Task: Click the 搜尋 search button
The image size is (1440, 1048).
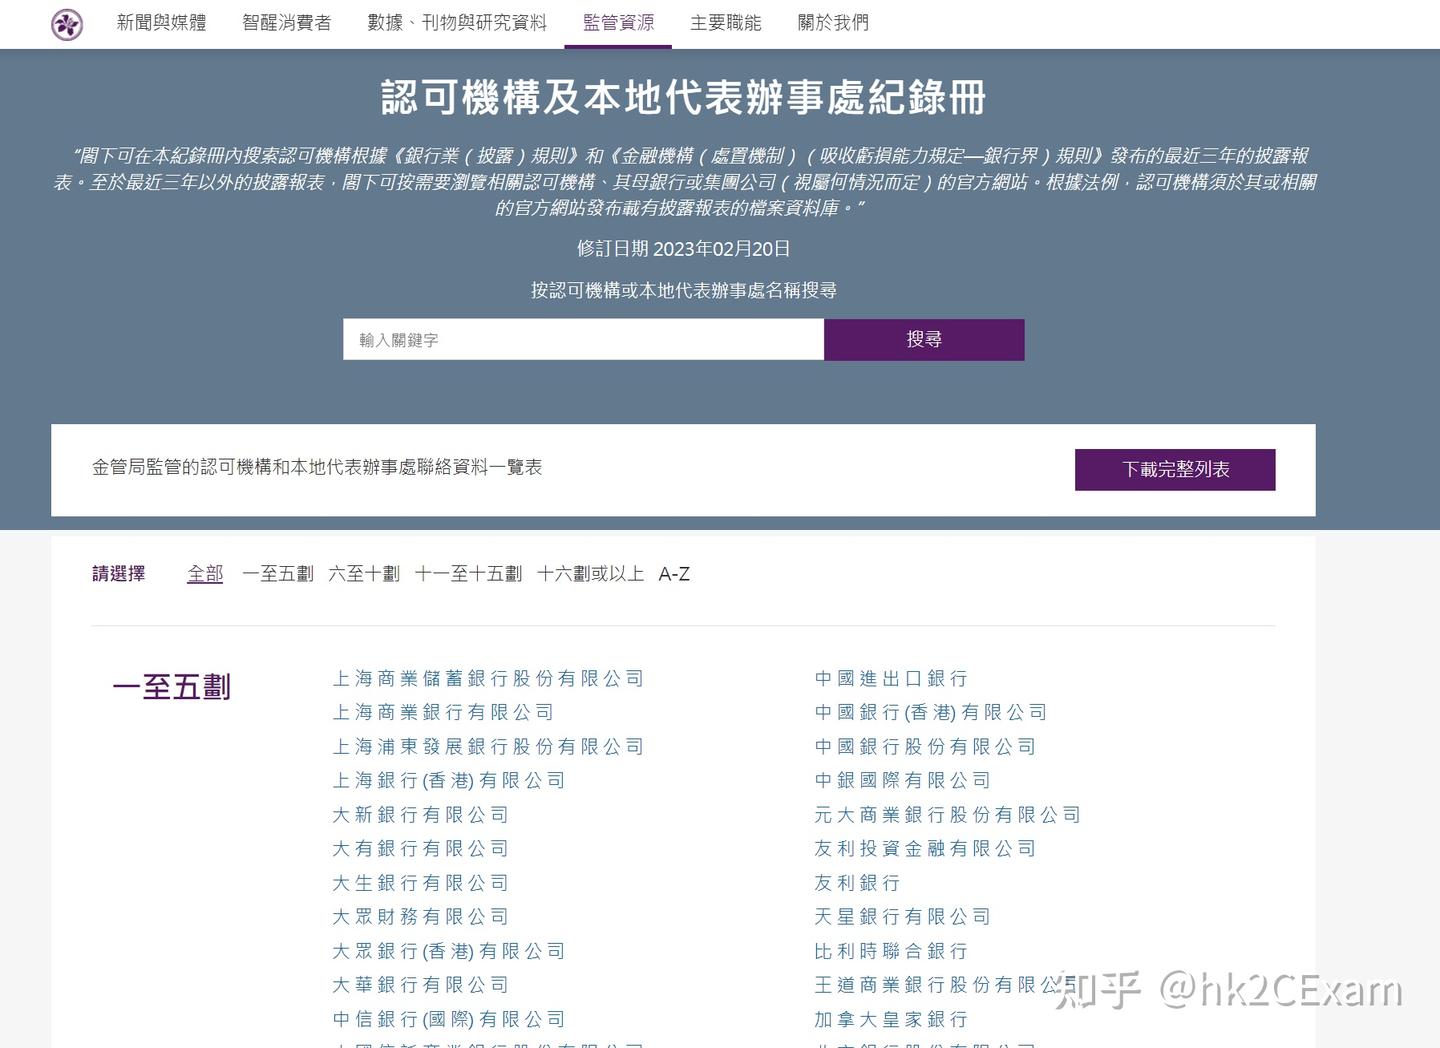Action: (x=922, y=339)
